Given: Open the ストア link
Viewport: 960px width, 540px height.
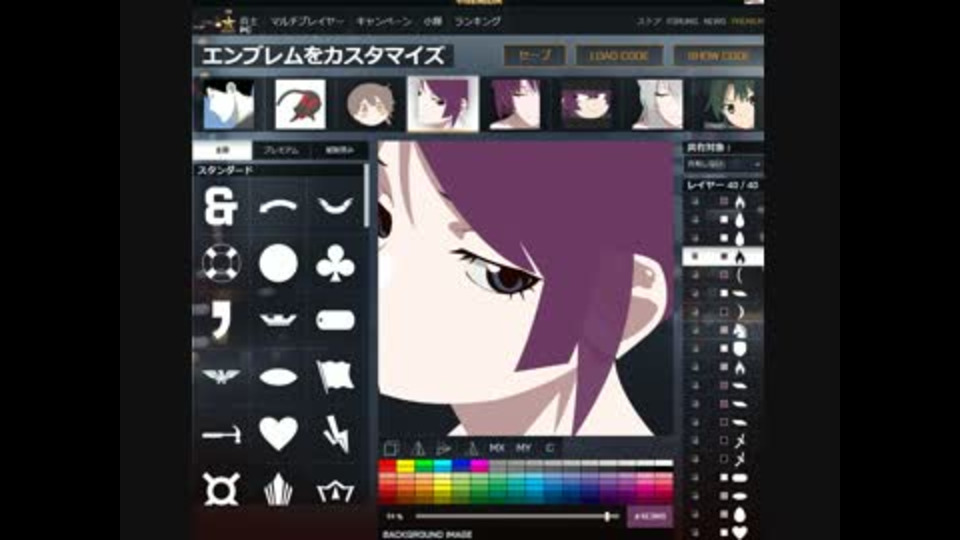Looking at the screenshot, I should 648,21.
